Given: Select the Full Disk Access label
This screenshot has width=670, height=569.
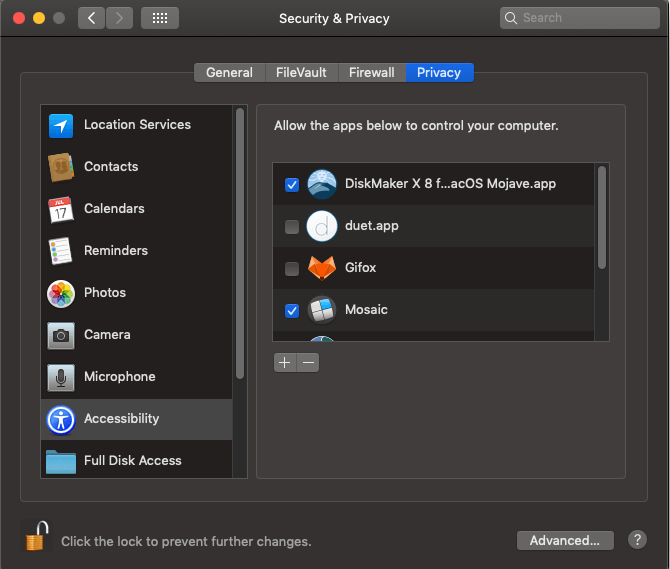Looking at the screenshot, I should pyautogui.click(x=132, y=460).
